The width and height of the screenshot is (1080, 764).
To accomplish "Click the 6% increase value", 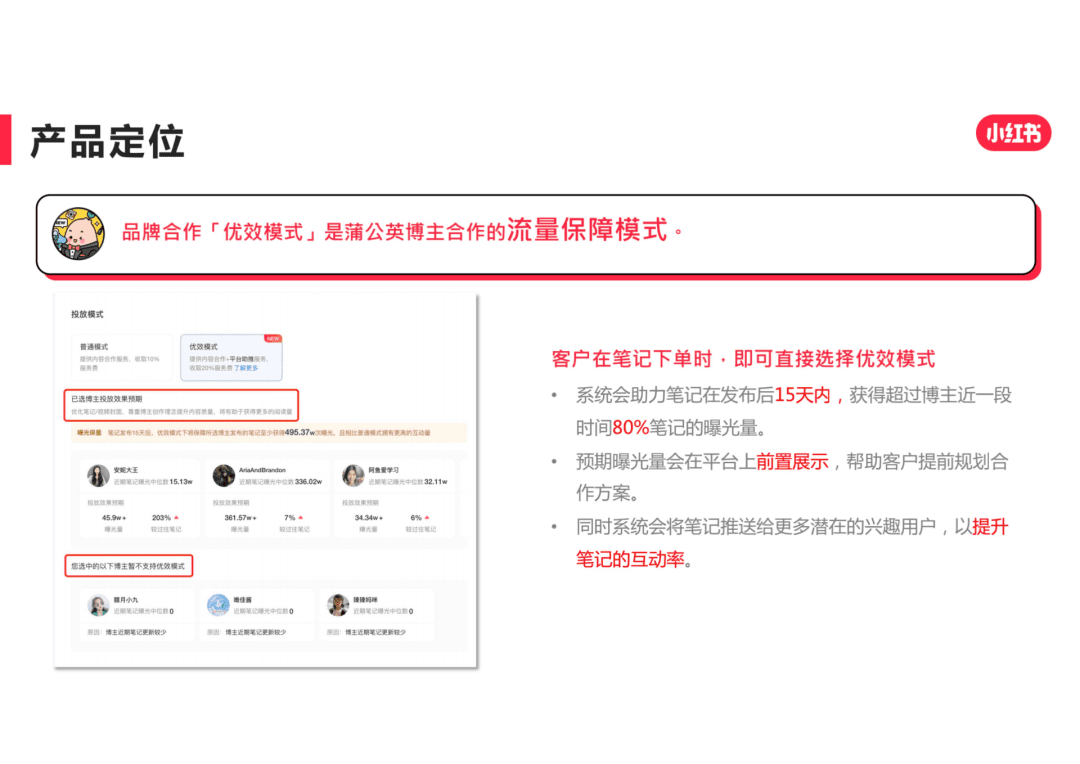I will 416,517.
